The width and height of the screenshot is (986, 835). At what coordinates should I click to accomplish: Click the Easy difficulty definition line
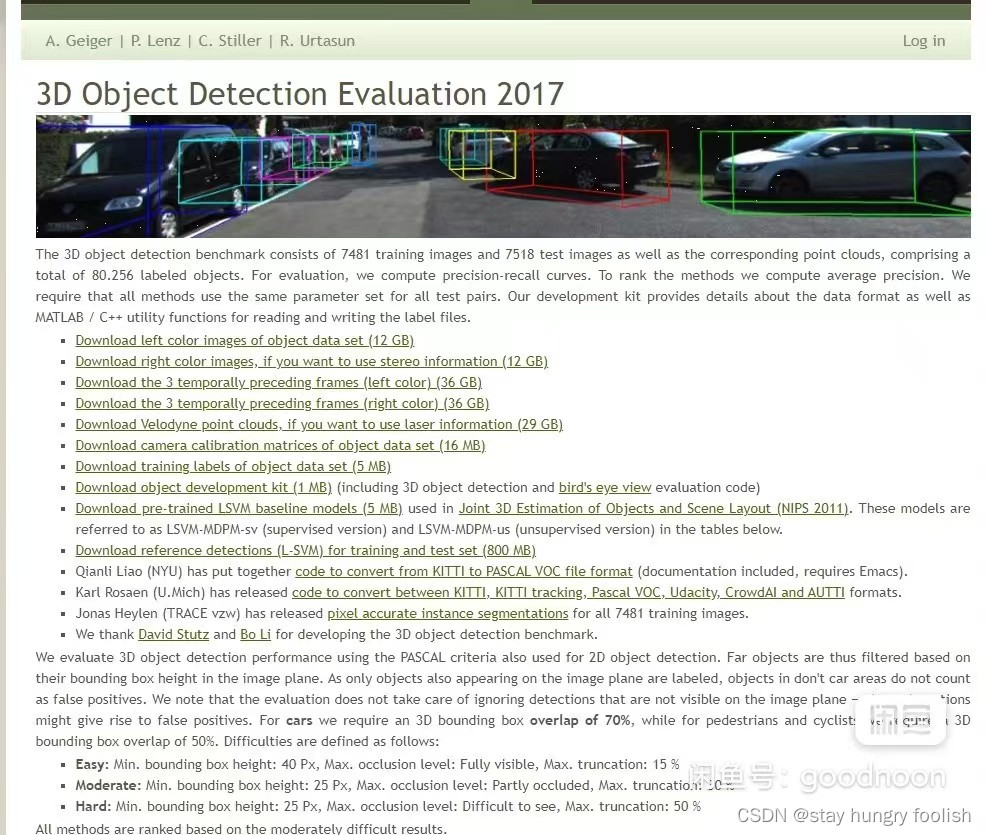(377, 765)
